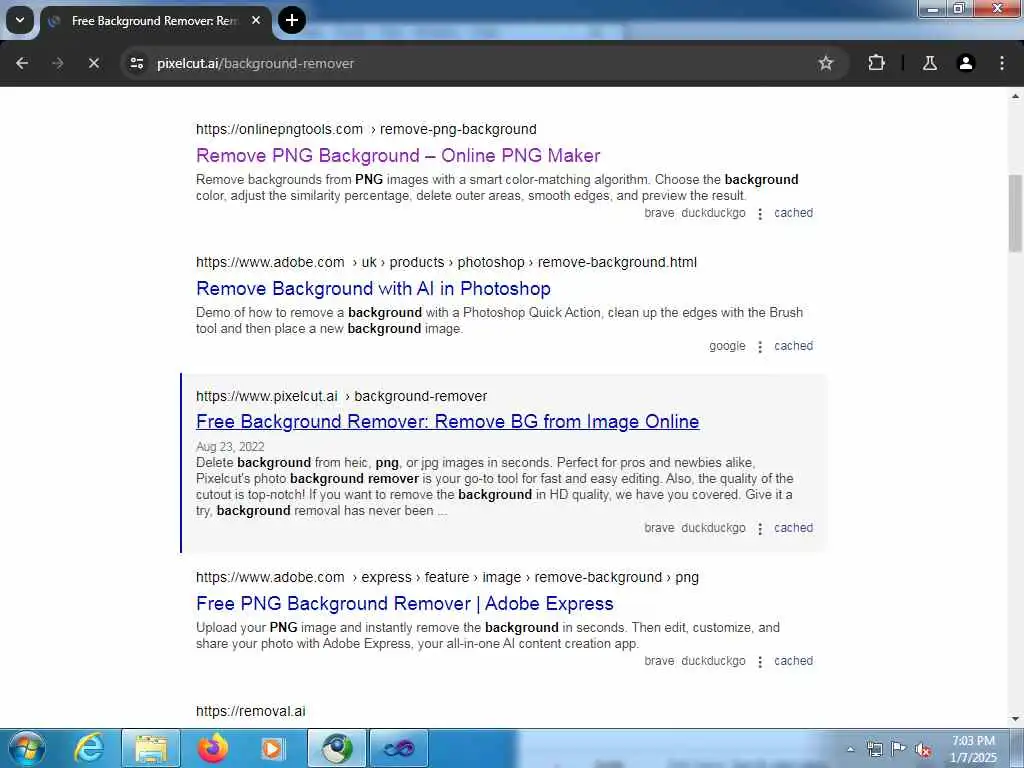Click the address bar URL field

click(x=483, y=63)
